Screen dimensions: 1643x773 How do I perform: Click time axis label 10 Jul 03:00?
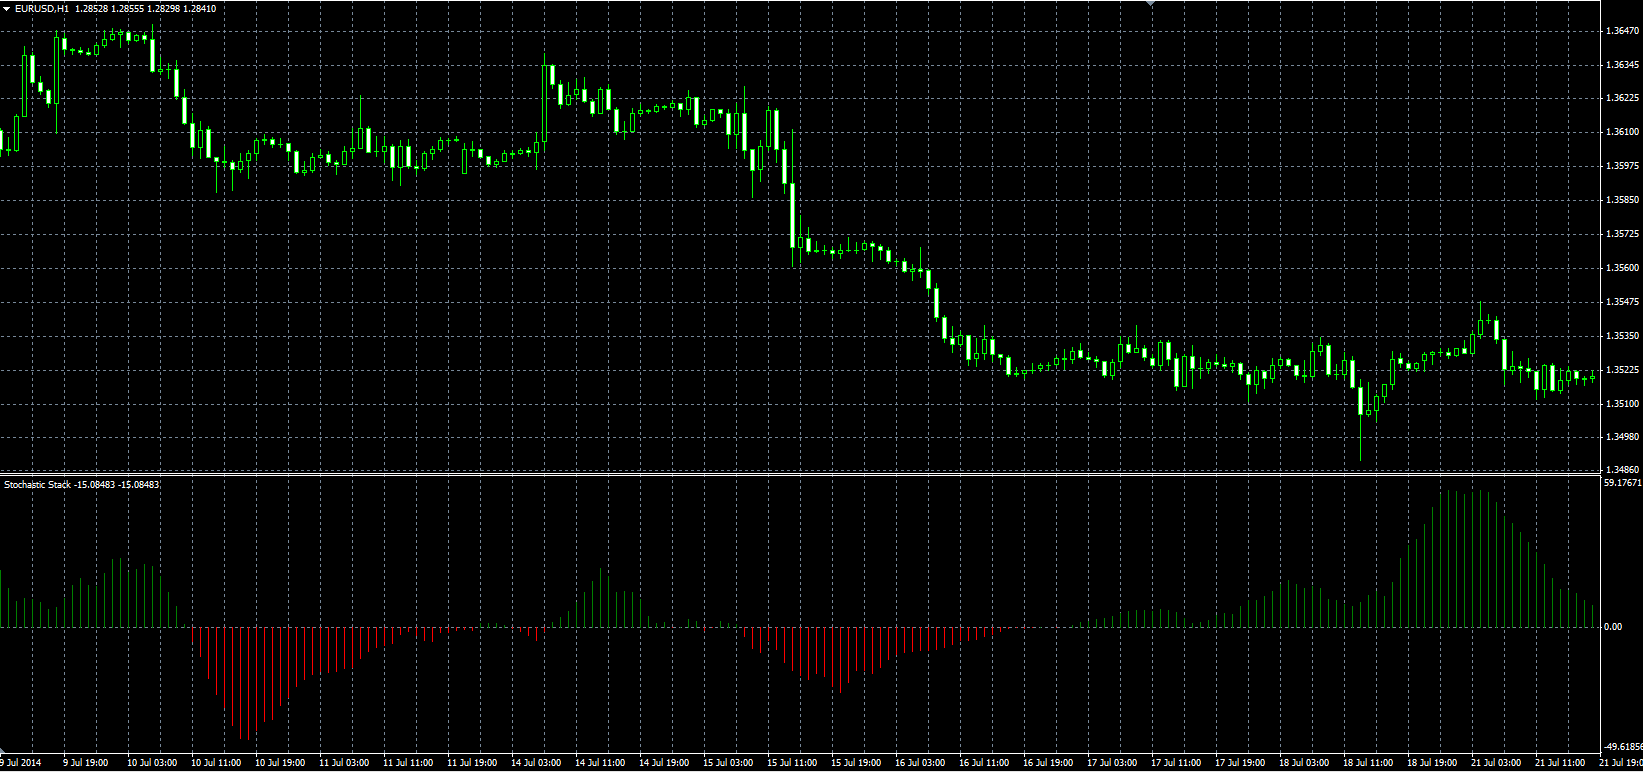click(x=152, y=763)
